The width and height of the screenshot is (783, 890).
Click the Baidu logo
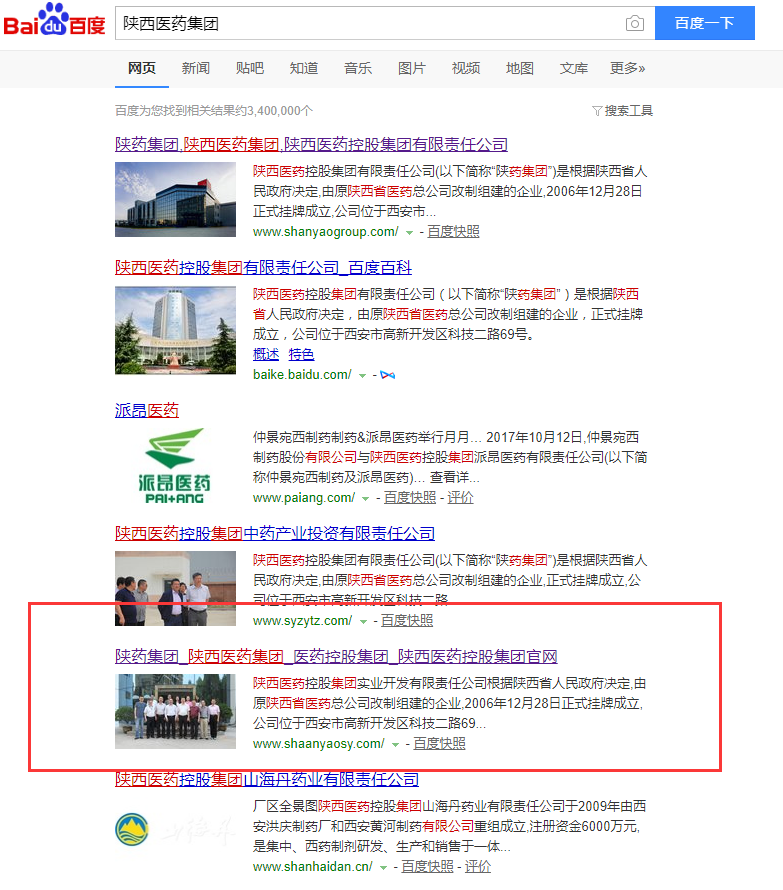click(54, 22)
